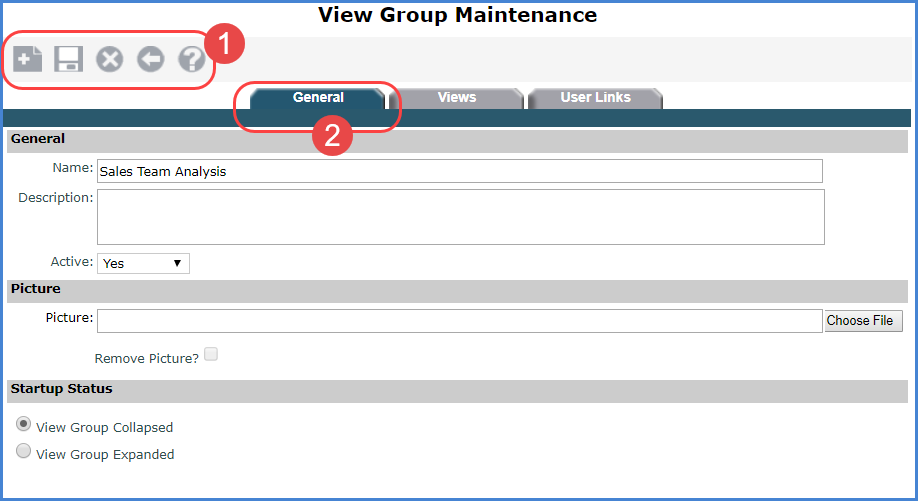Click the Picture file path field

(459, 321)
